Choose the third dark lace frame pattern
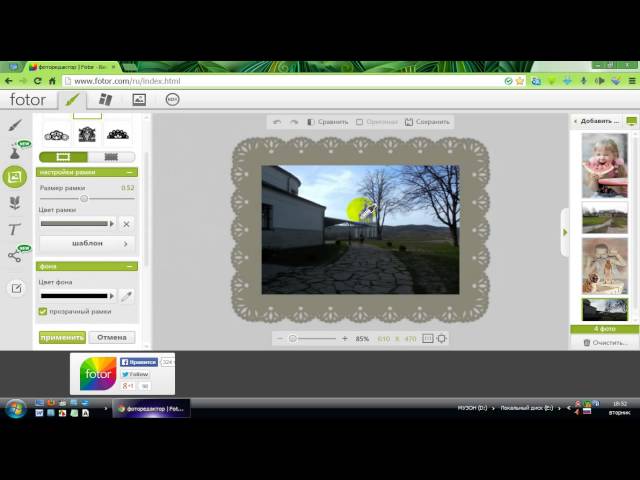The image size is (640, 480). 118,134
